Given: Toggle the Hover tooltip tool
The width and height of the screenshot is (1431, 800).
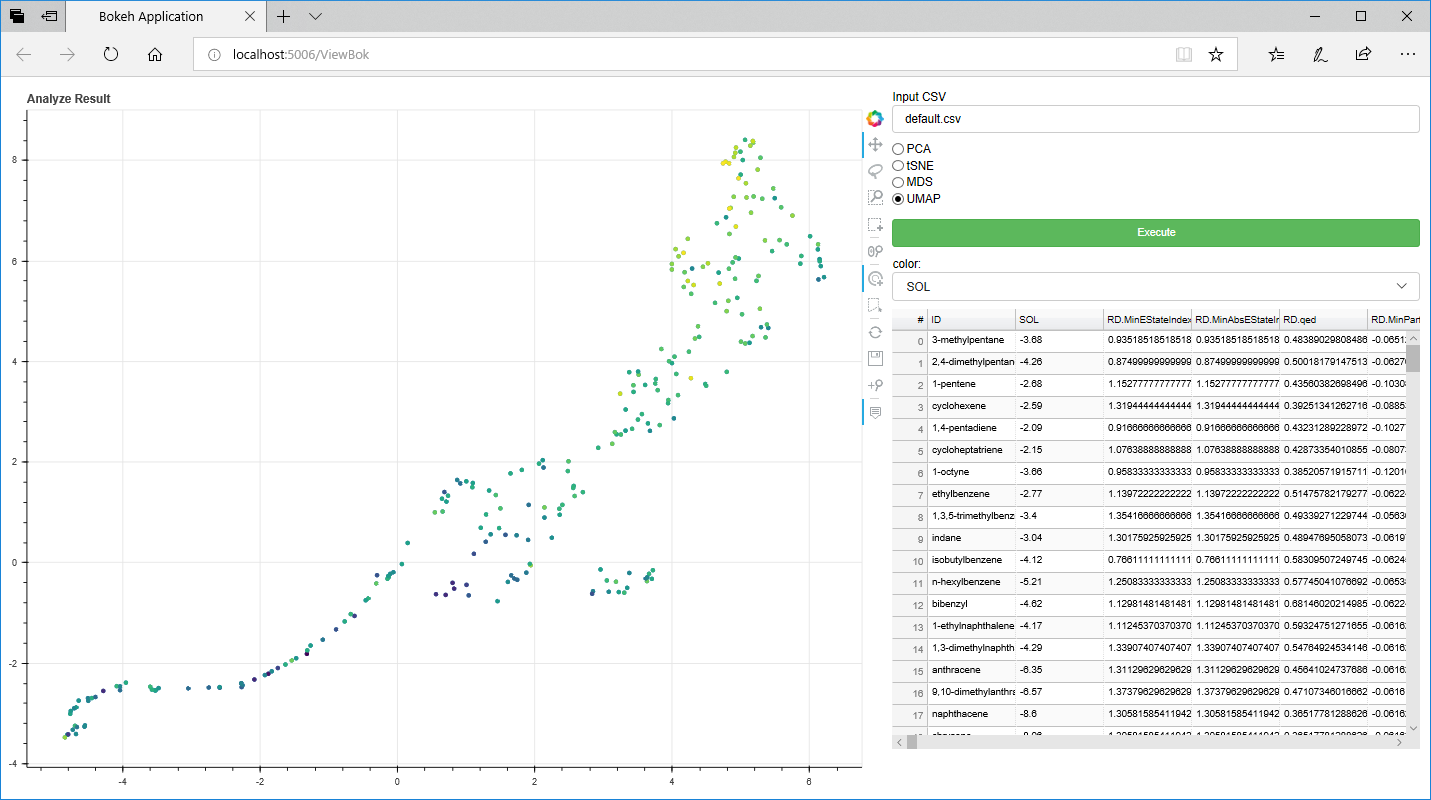Looking at the screenshot, I should coord(875,412).
